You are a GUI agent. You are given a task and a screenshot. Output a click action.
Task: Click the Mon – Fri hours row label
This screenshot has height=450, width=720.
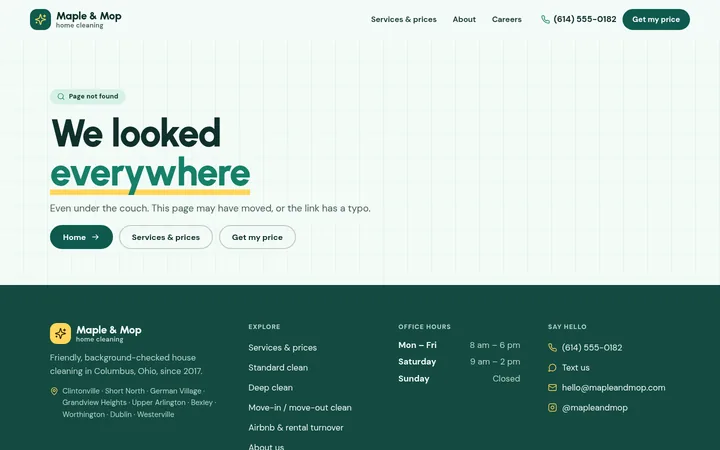(x=417, y=345)
